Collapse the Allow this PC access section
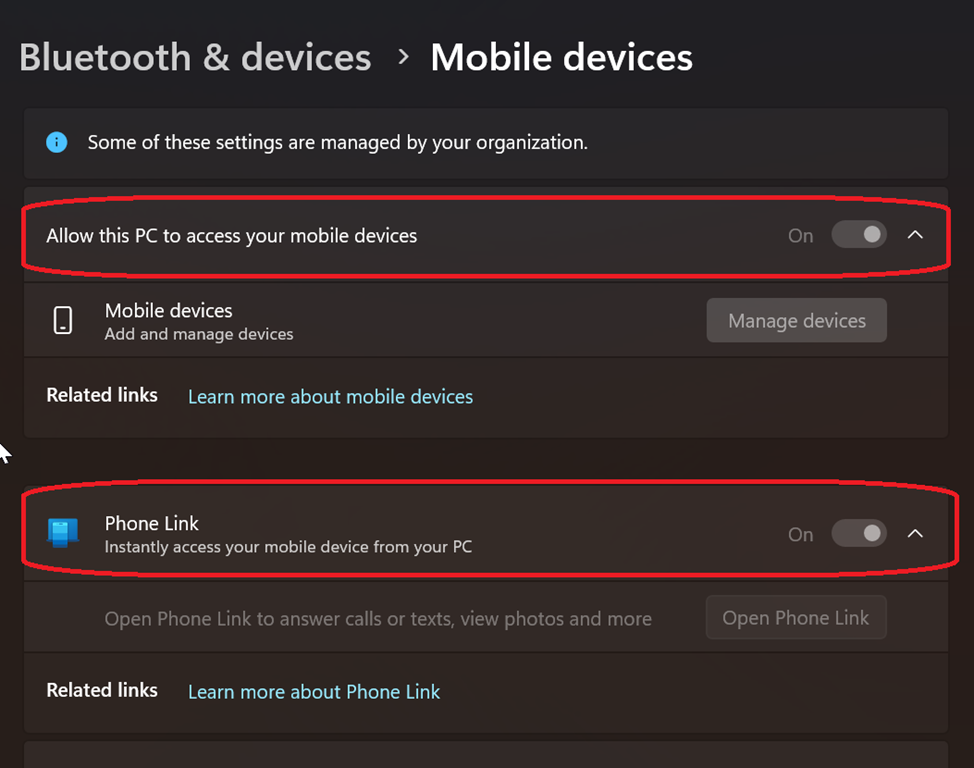974x768 pixels. pos(915,235)
